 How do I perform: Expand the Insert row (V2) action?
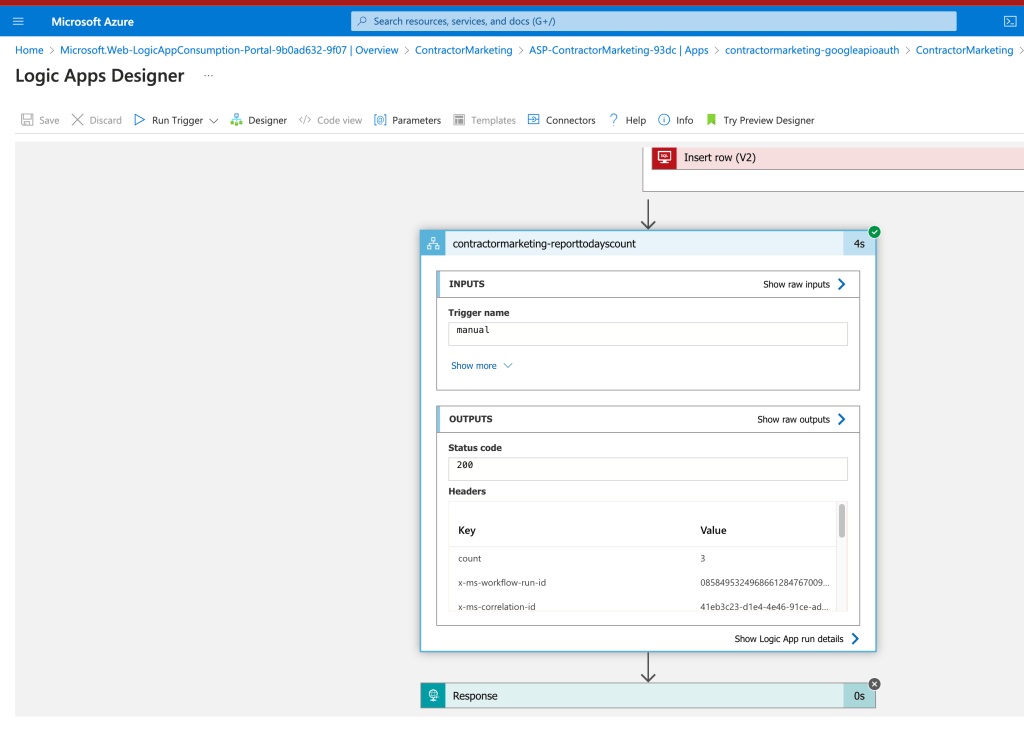pos(838,157)
